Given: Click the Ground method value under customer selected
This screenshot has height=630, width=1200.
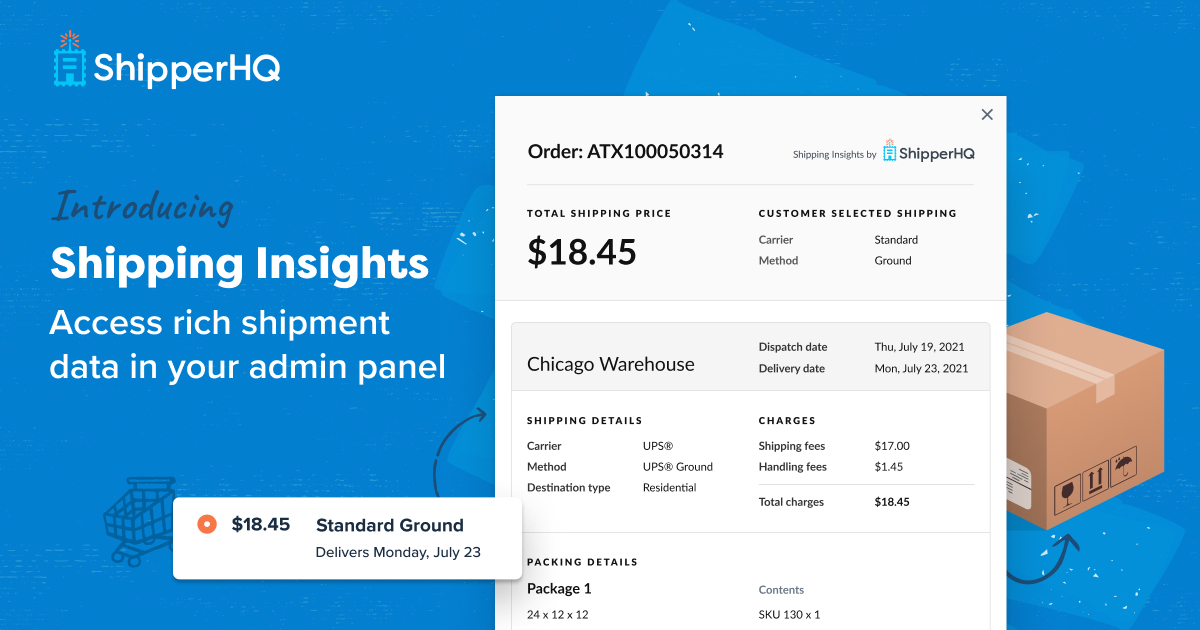Looking at the screenshot, I should pyautogui.click(x=893, y=260).
